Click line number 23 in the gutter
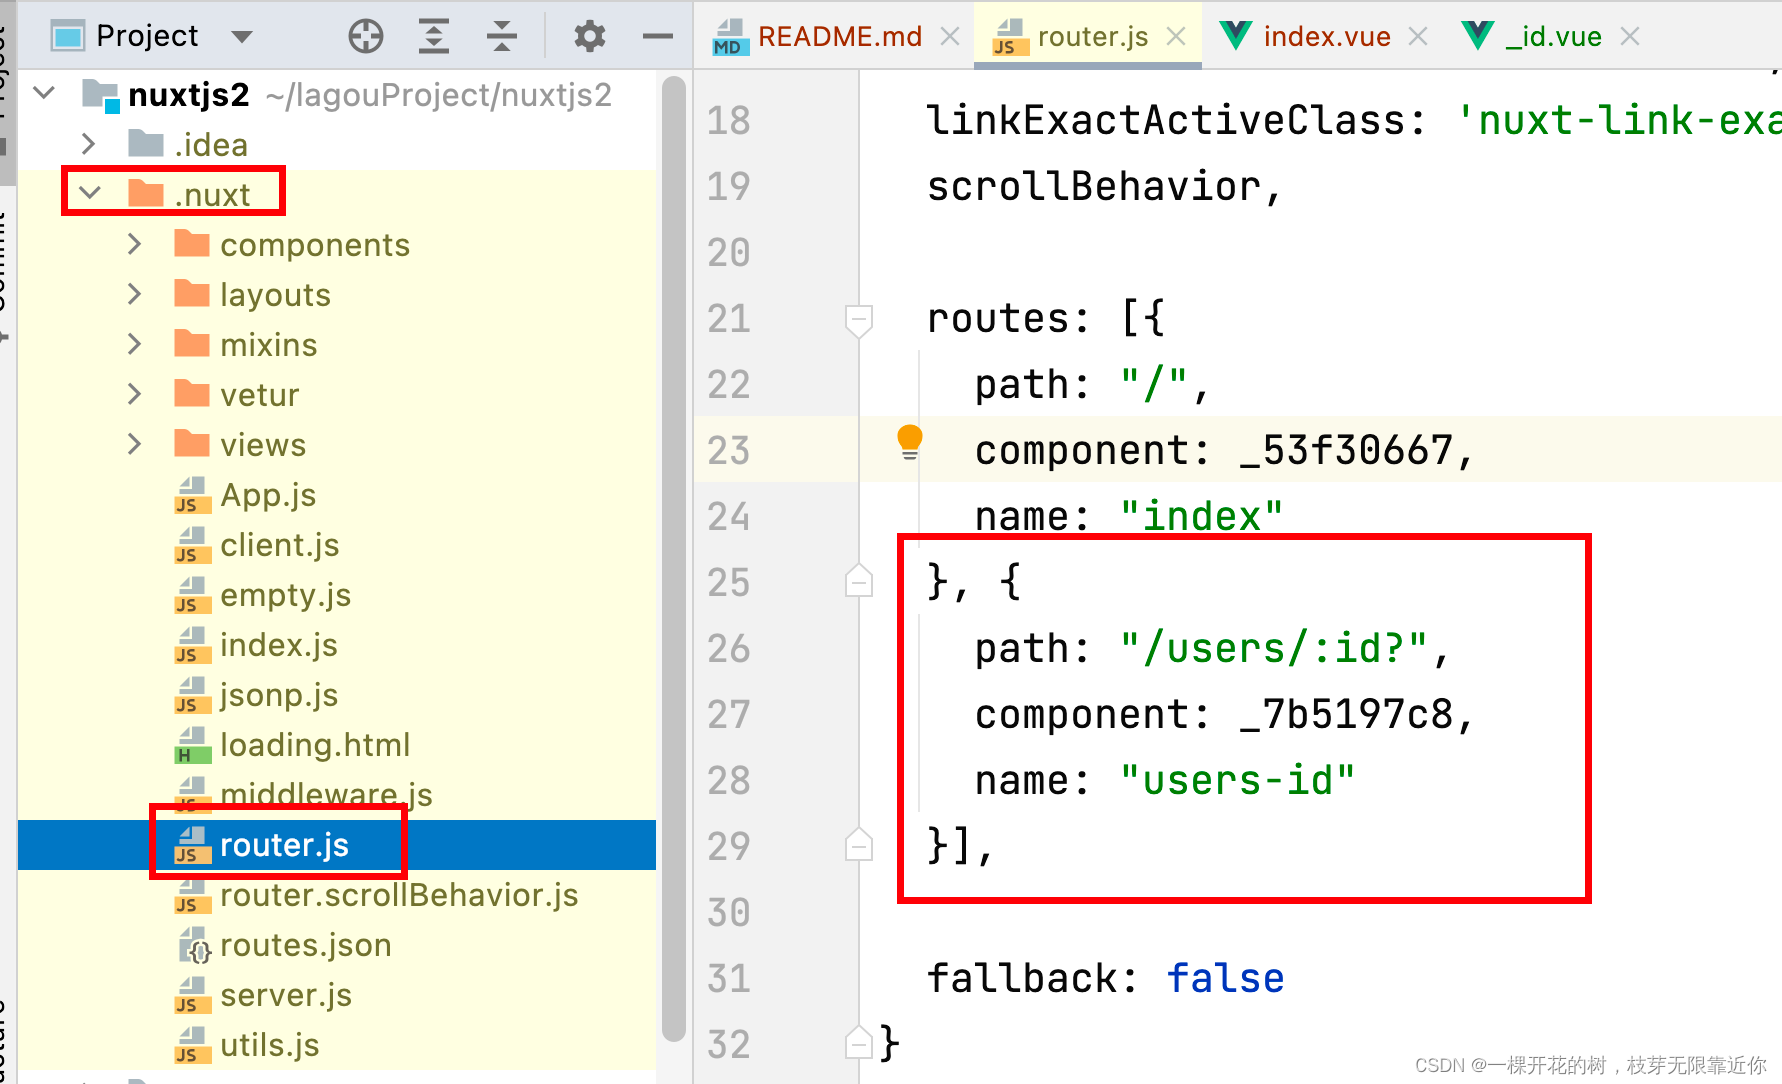 (728, 450)
